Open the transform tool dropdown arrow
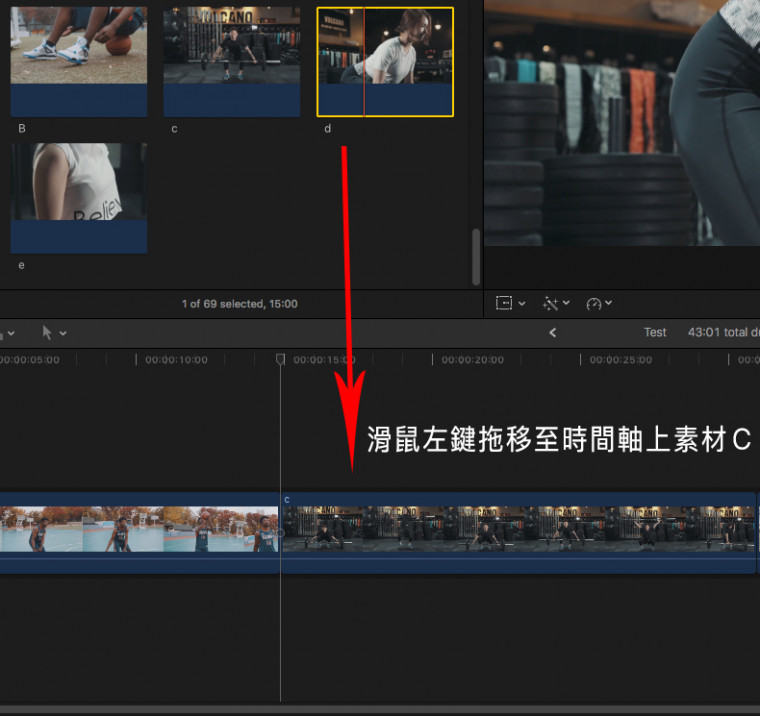This screenshot has height=716, width=760. [x=522, y=303]
